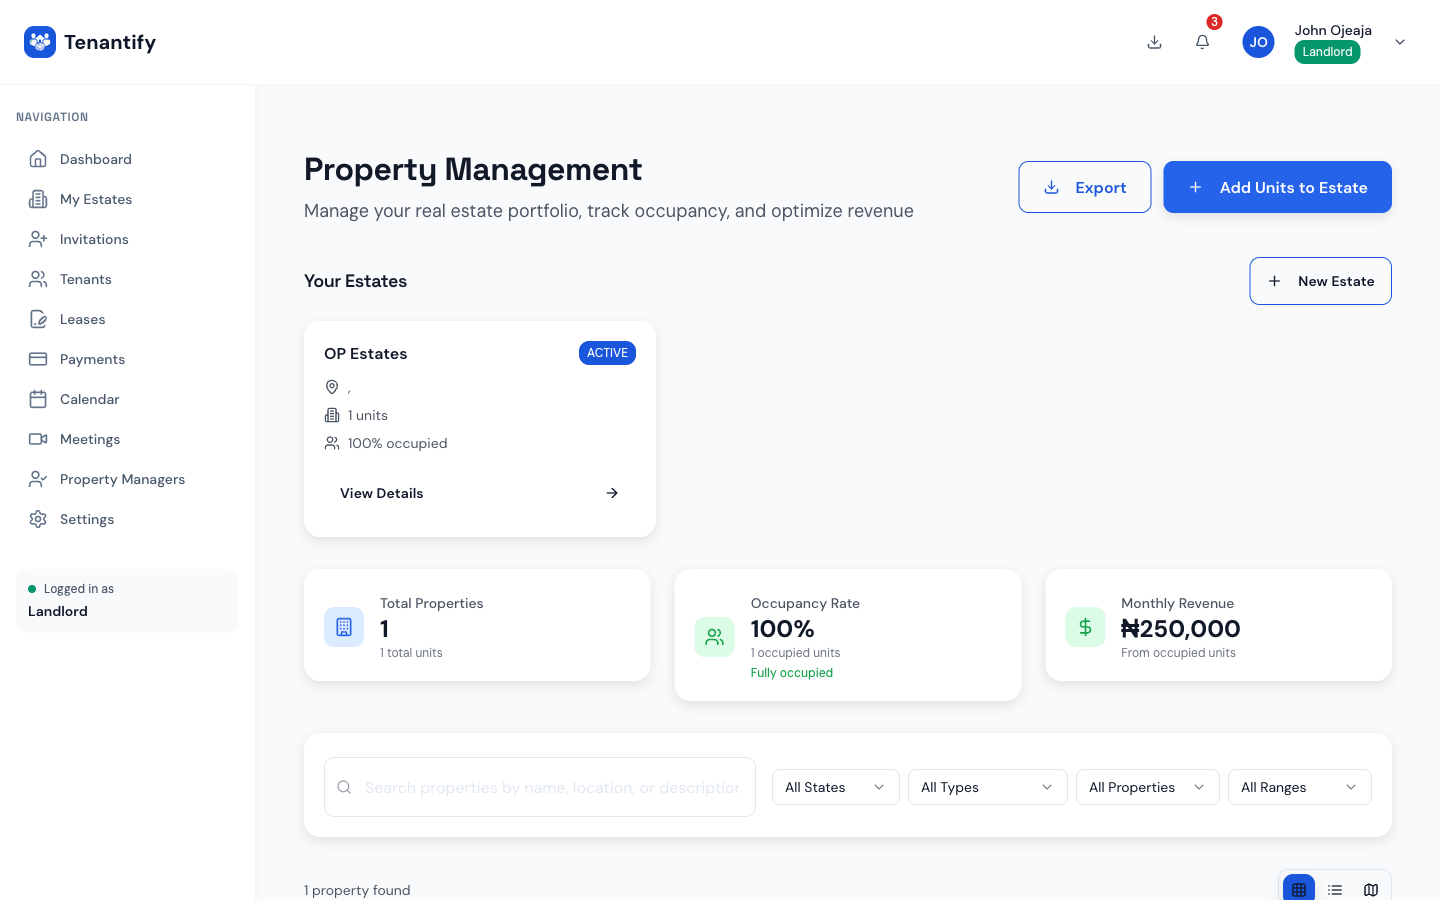1440x900 pixels.
Task: Click the Total Properties building icon
Action: point(344,627)
